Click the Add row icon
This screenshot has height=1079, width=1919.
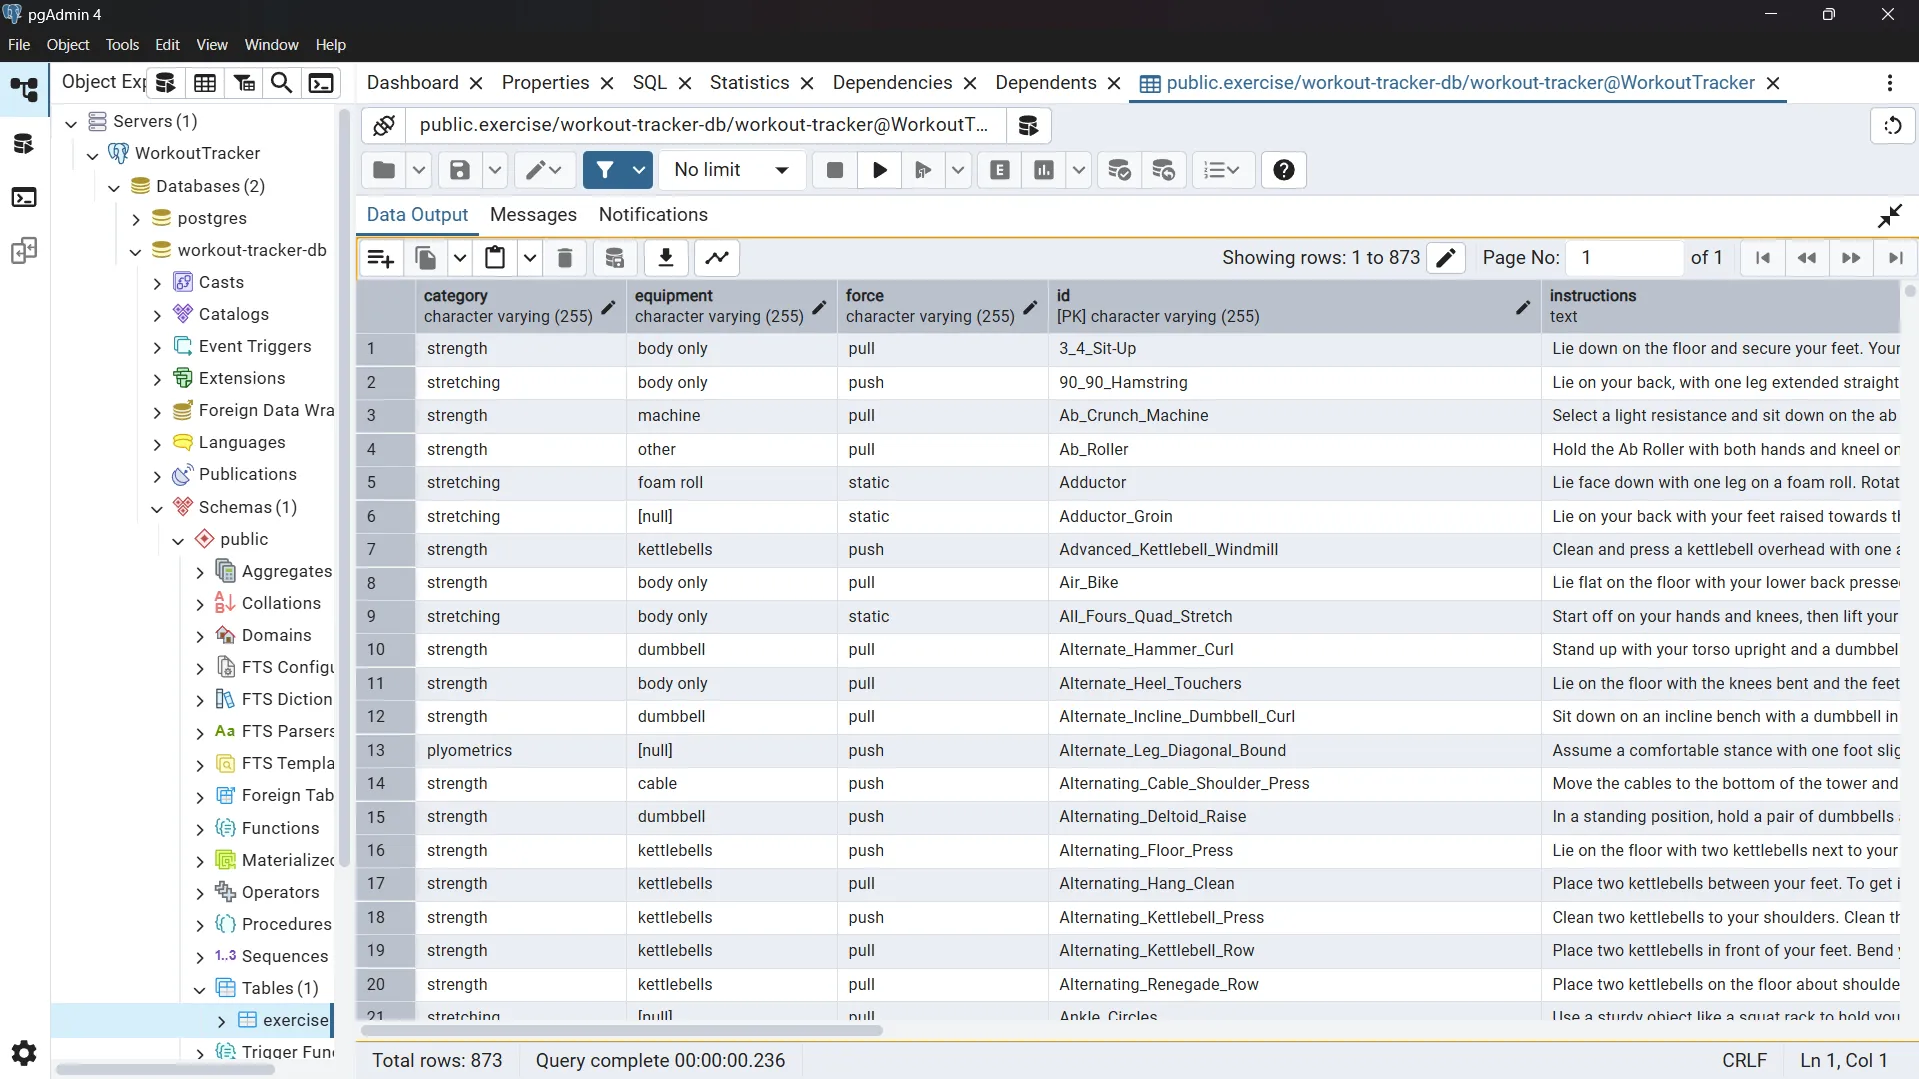point(381,258)
